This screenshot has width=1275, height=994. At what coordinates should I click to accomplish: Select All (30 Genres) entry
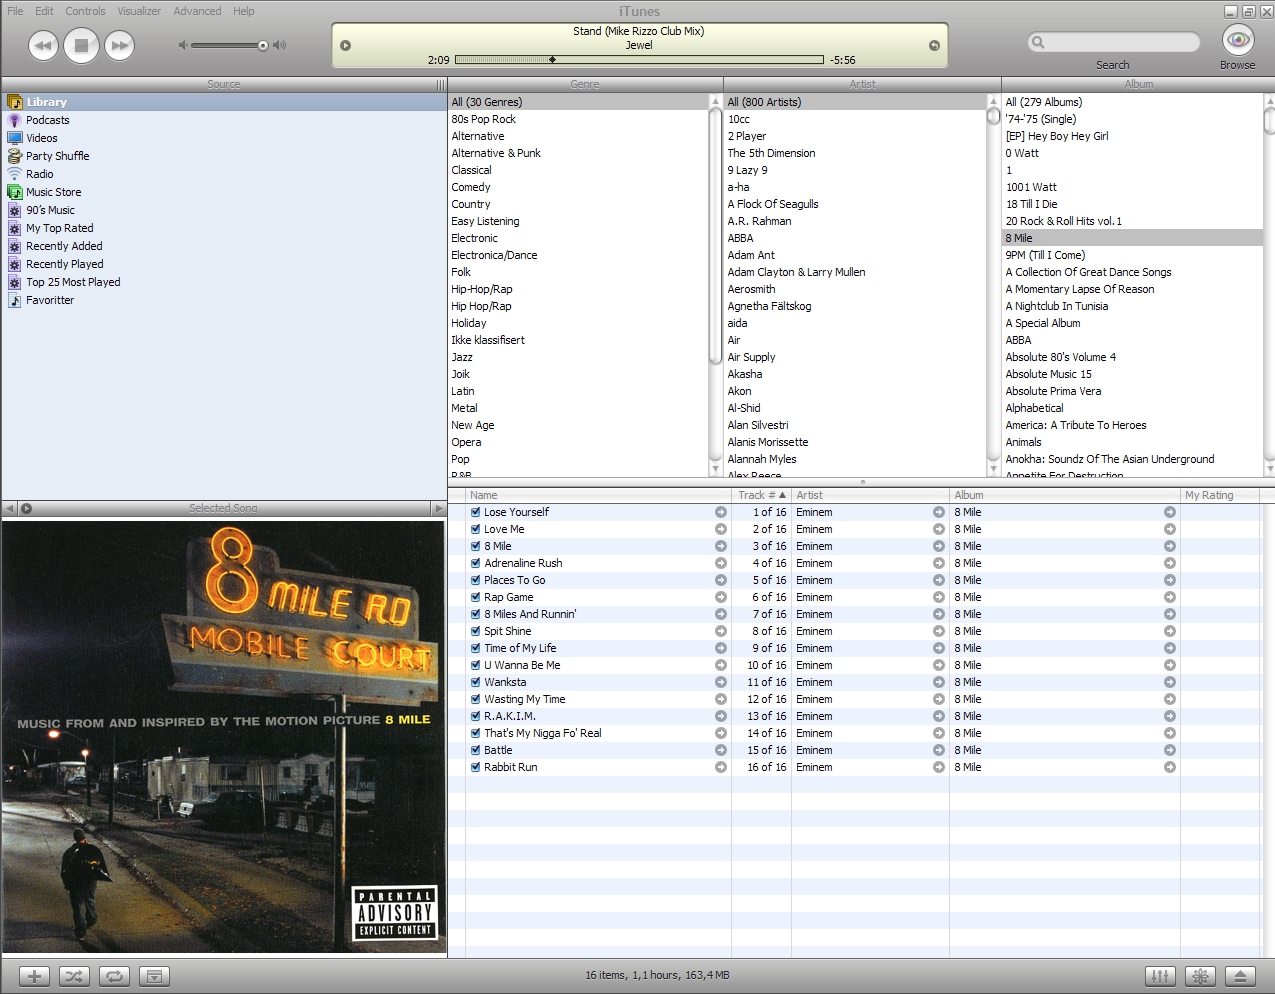tap(578, 102)
